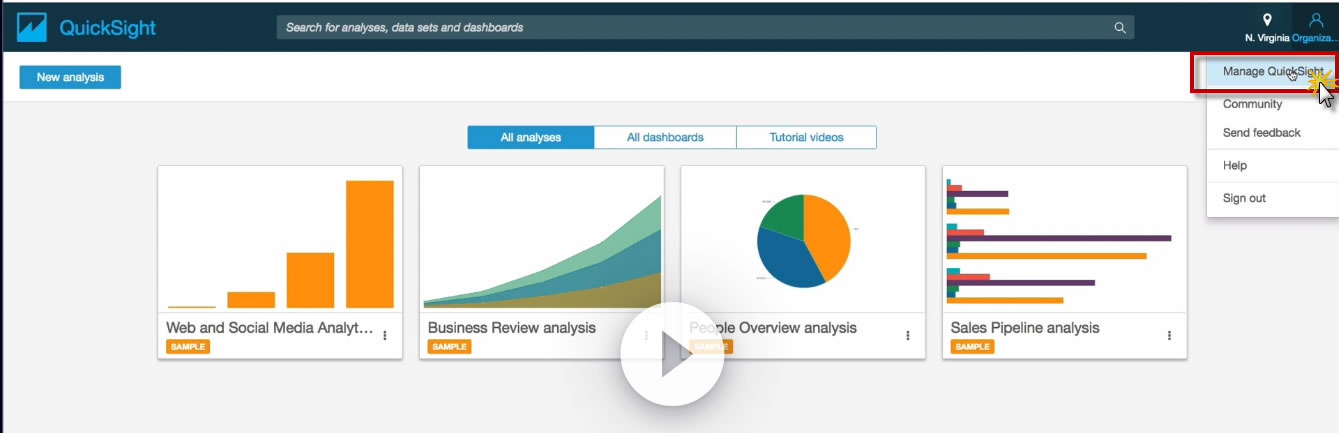
Task: Click Sign out in the menu
Action: [x=1244, y=198]
